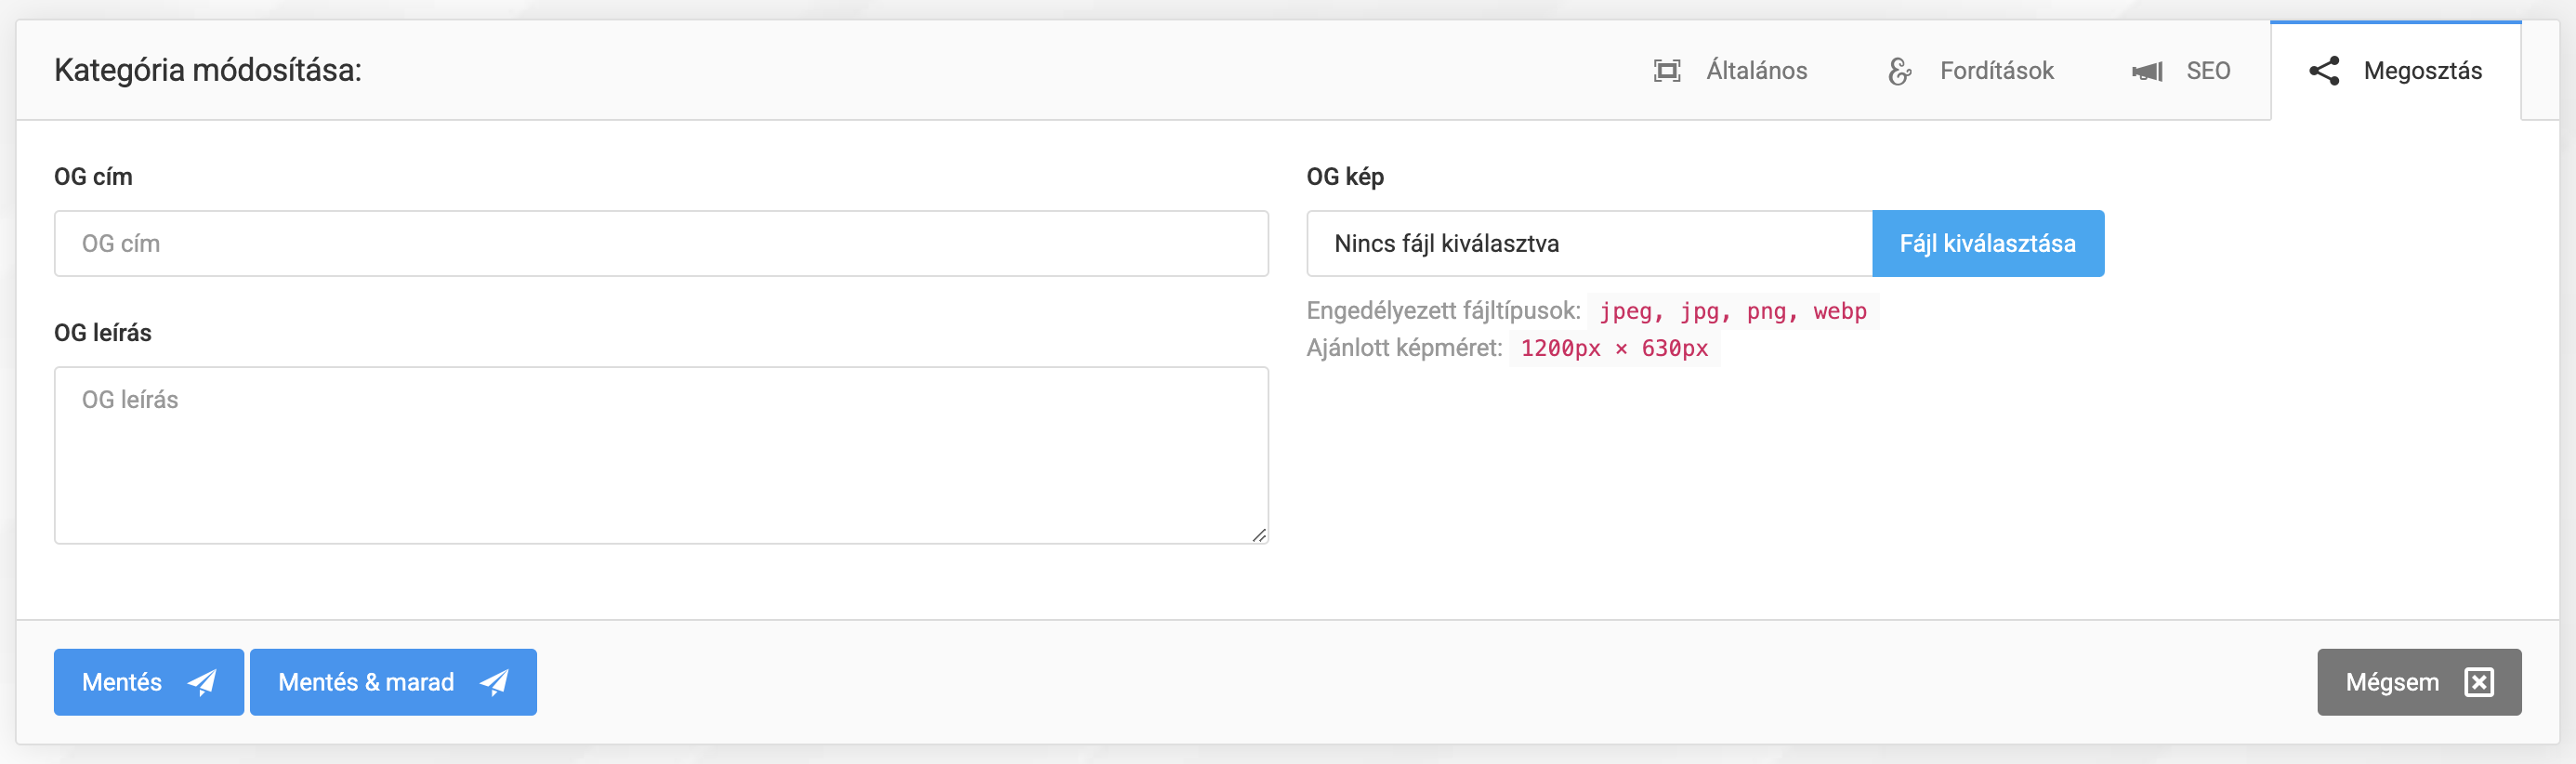Click inside the OG leírás textarea

coord(660,455)
